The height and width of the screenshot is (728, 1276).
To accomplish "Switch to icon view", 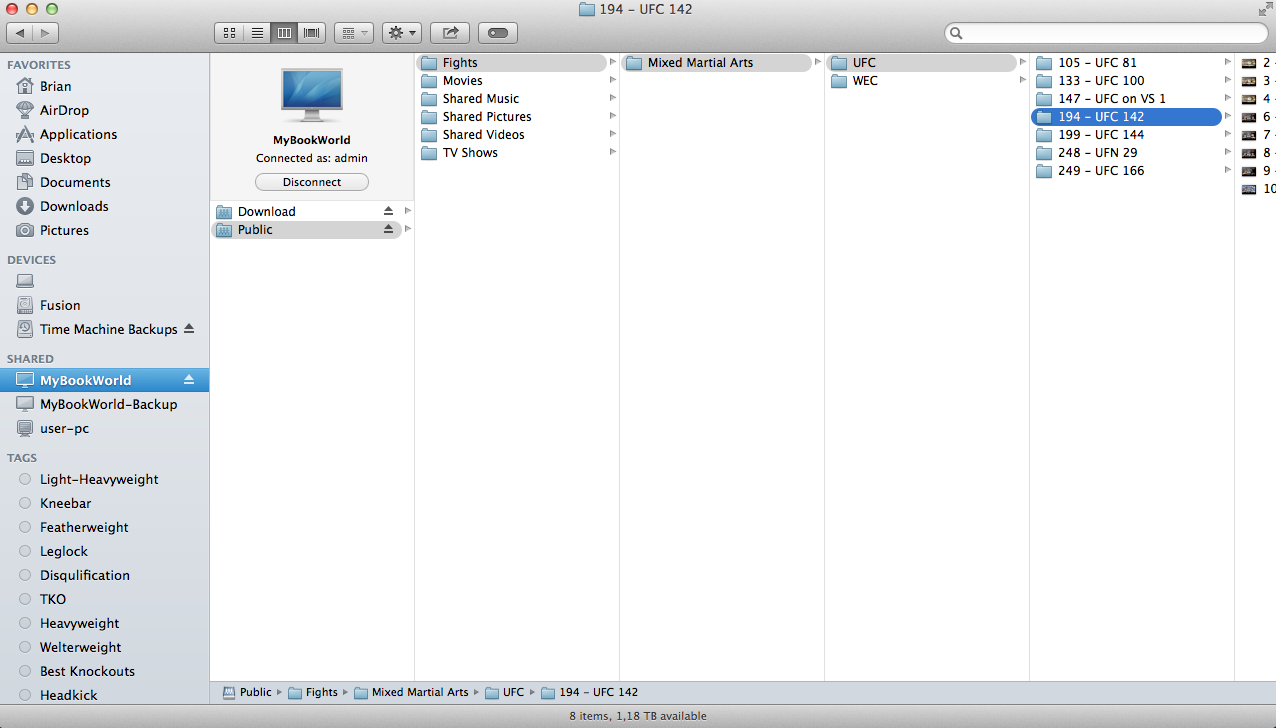I will pos(229,33).
